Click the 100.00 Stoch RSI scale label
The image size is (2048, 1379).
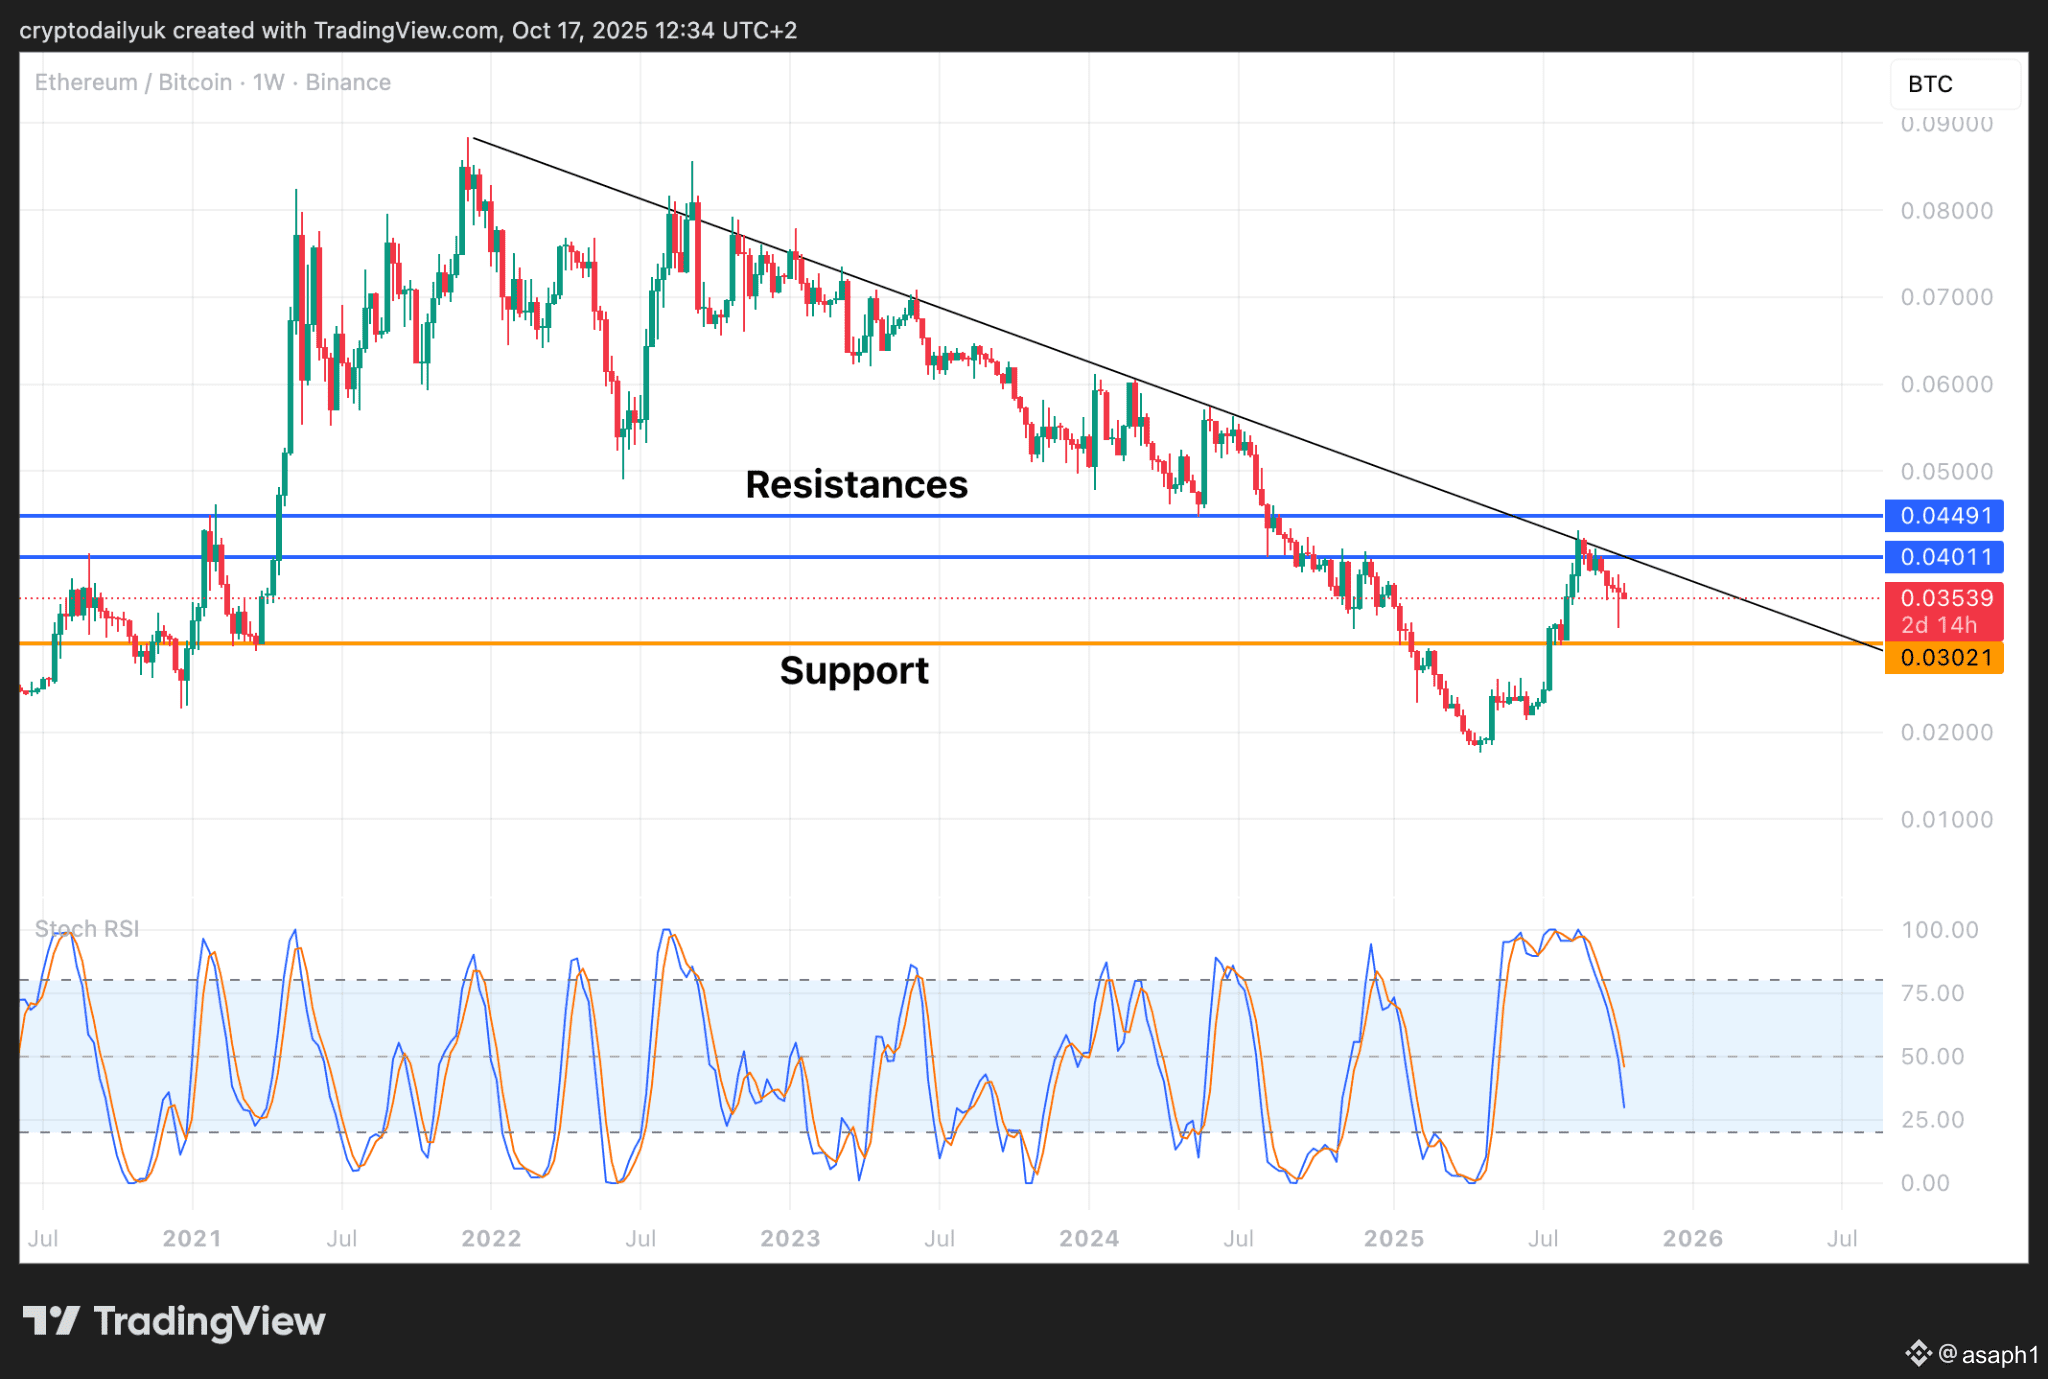click(x=1939, y=930)
